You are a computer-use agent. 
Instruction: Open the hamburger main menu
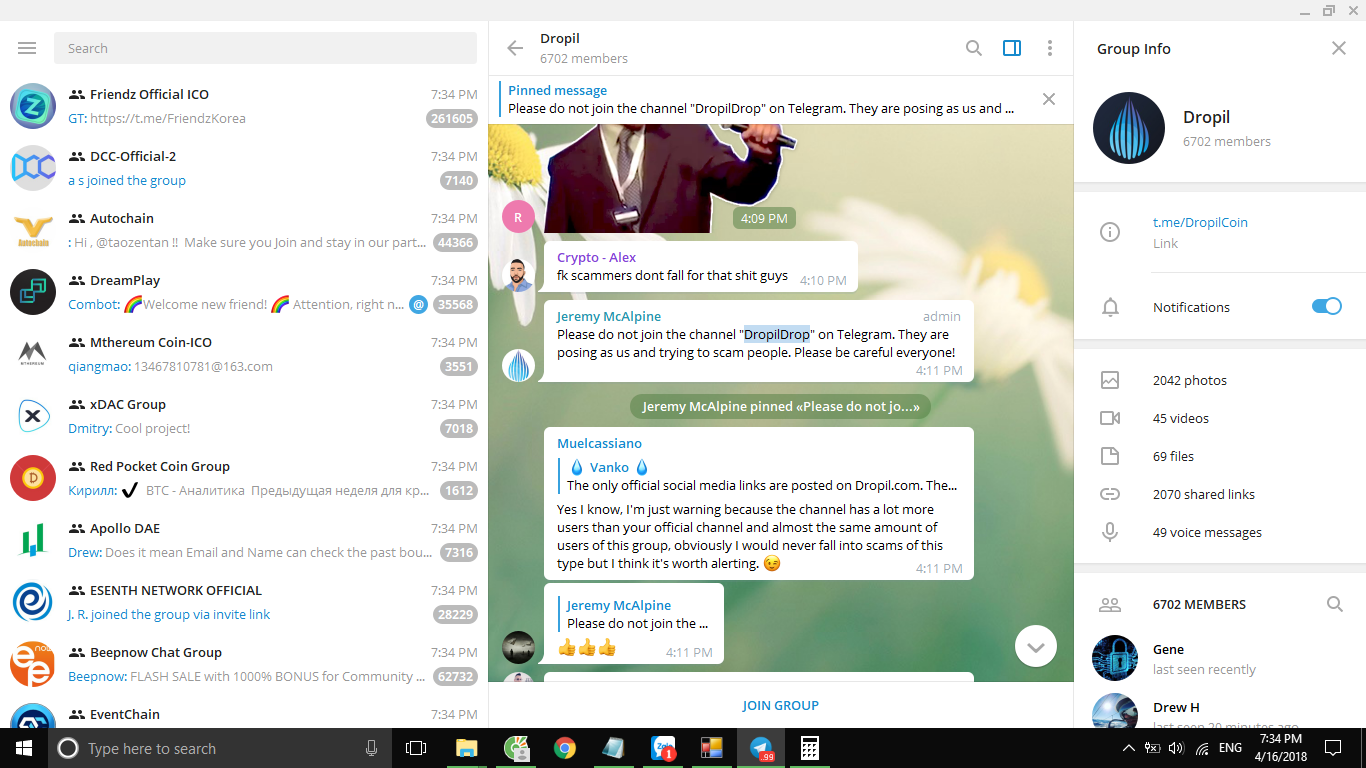pos(27,48)
